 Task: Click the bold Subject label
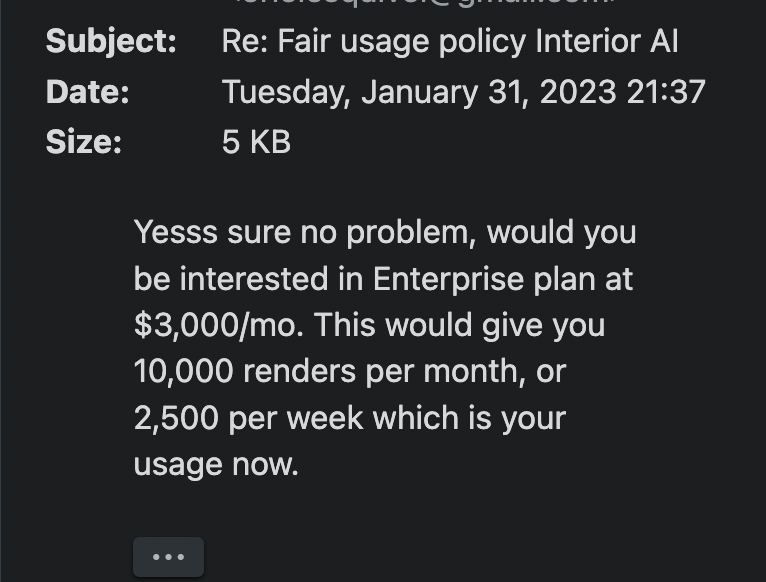111,42
